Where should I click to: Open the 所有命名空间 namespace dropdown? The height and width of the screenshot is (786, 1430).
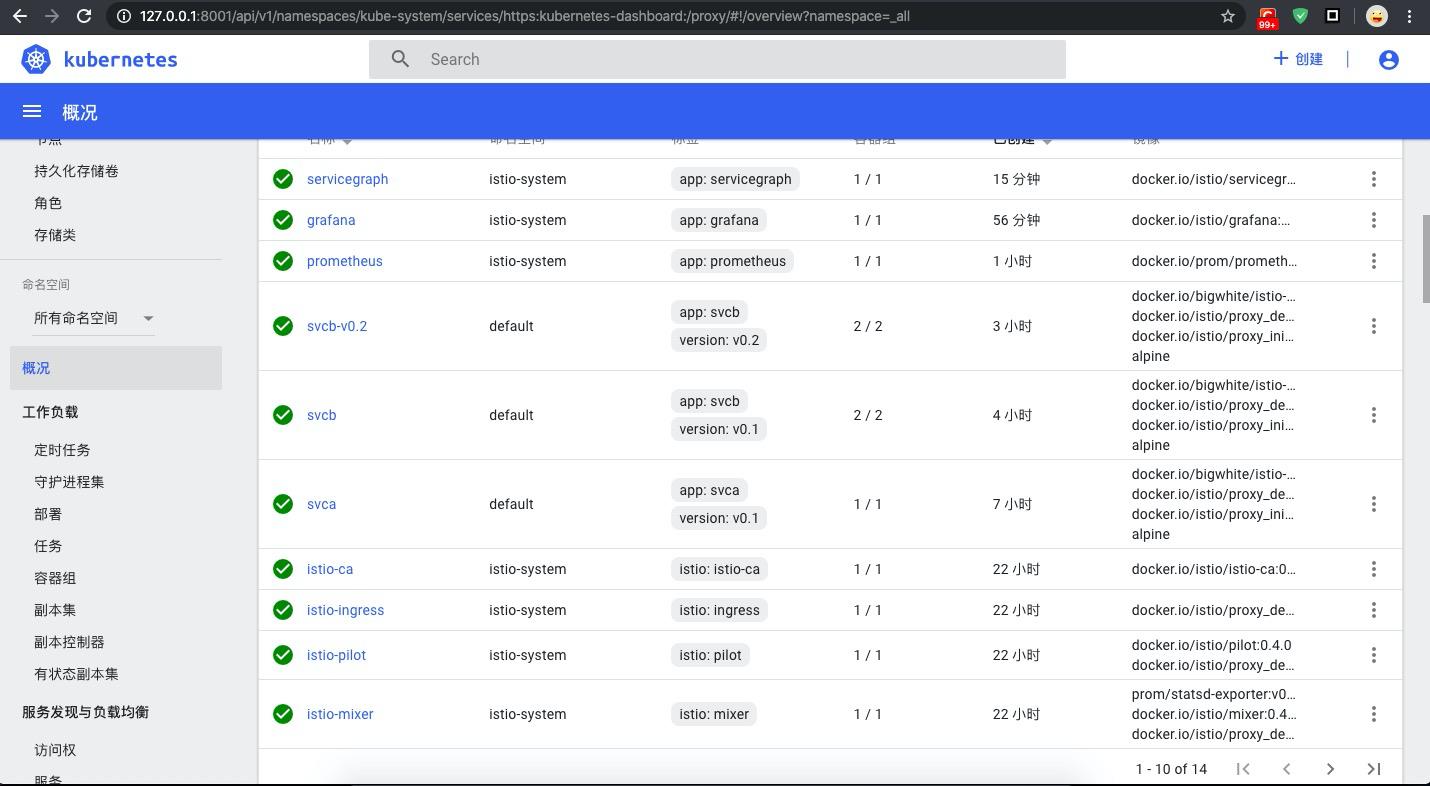point(94,318)
